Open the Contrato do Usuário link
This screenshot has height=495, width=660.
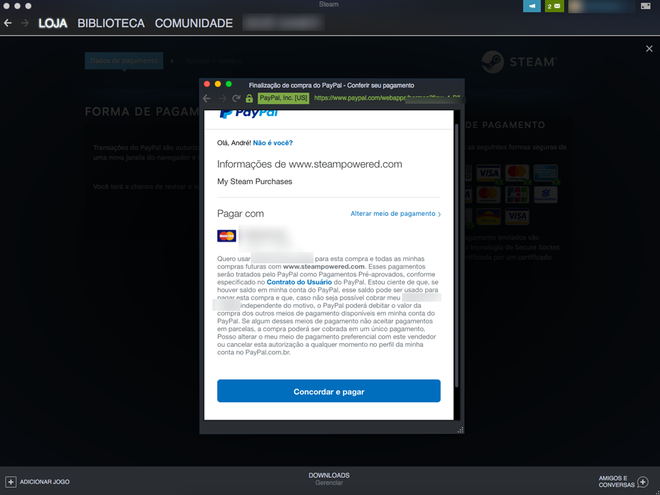pos(299,282)
